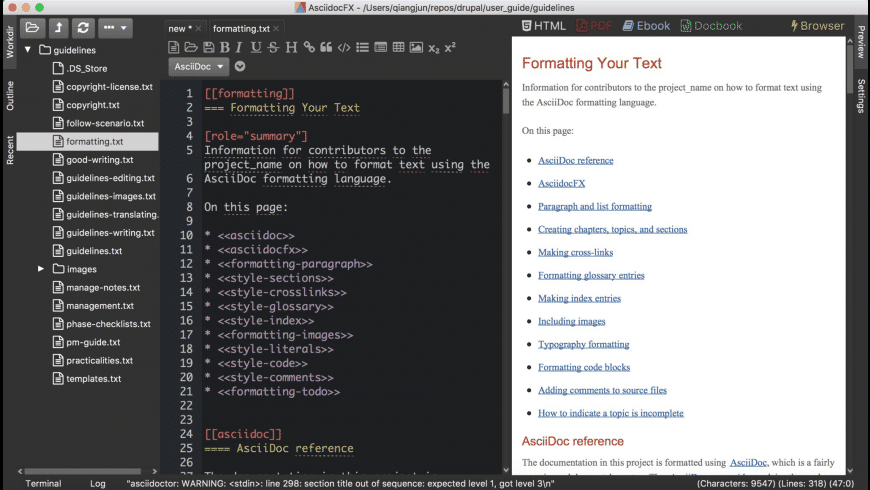This screenshot has width=870, height=490.
Task: Open the three-dots more options dropdown
Action: [115, 27]
